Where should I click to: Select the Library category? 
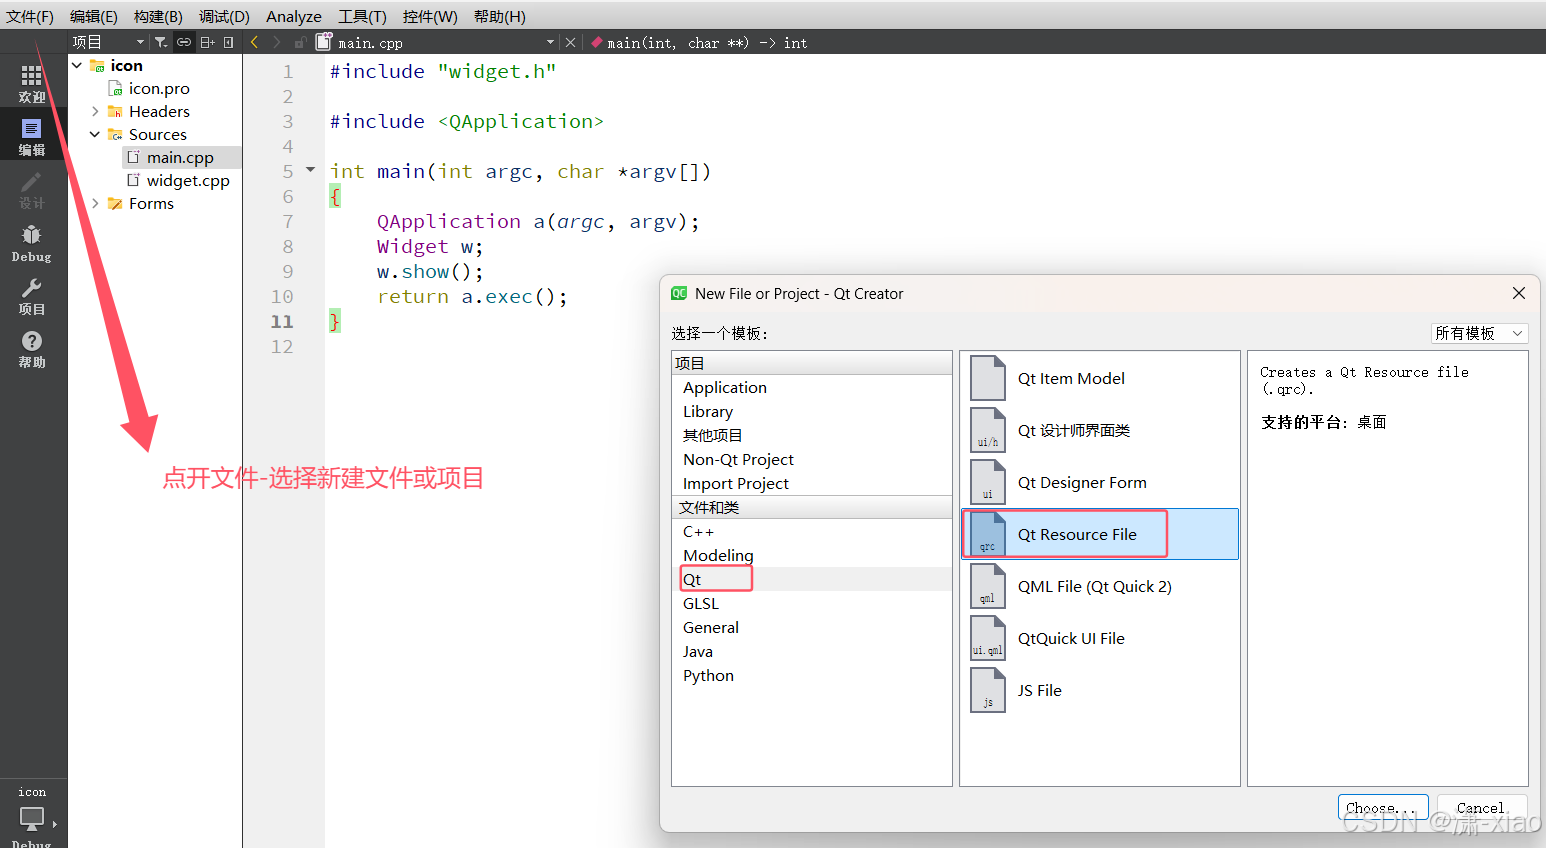[x=708, y=411]
